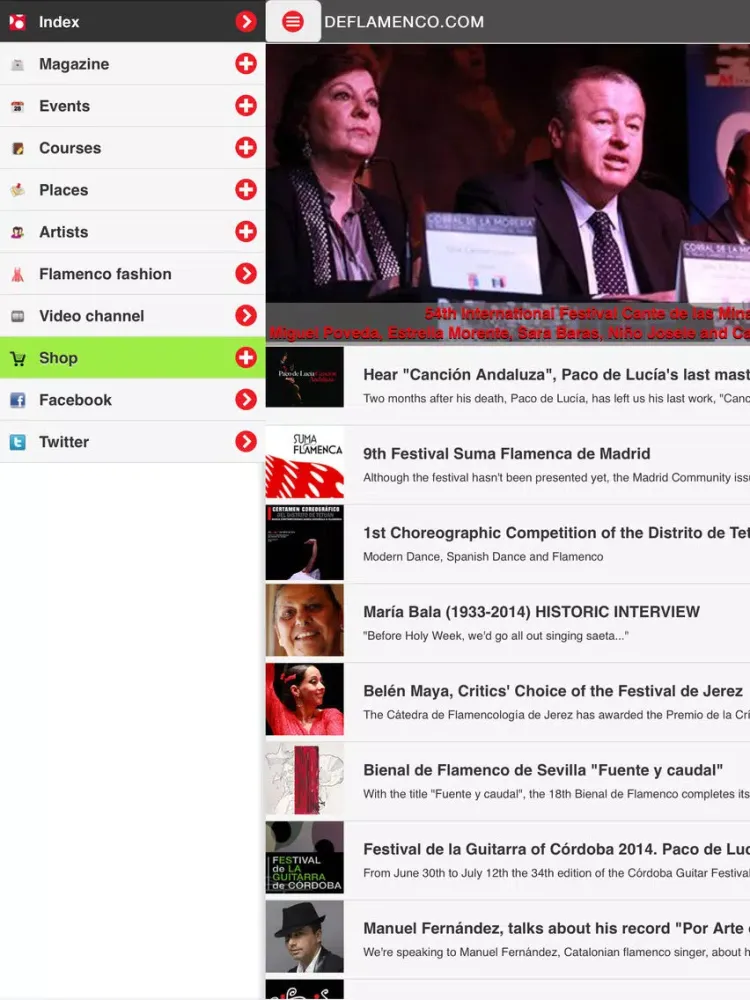Tap the red hamburger menu button

coord(293,22)
